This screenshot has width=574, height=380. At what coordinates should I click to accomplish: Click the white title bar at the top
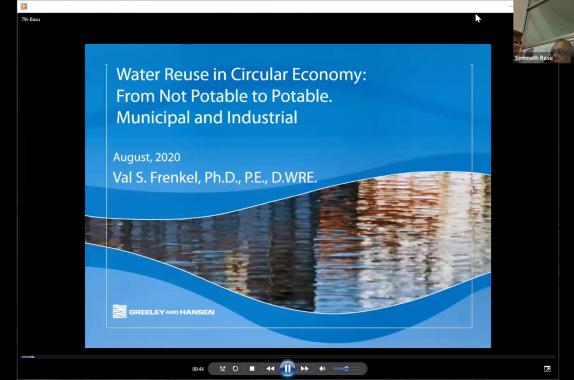pyautogui.click(x=265, y=6)
